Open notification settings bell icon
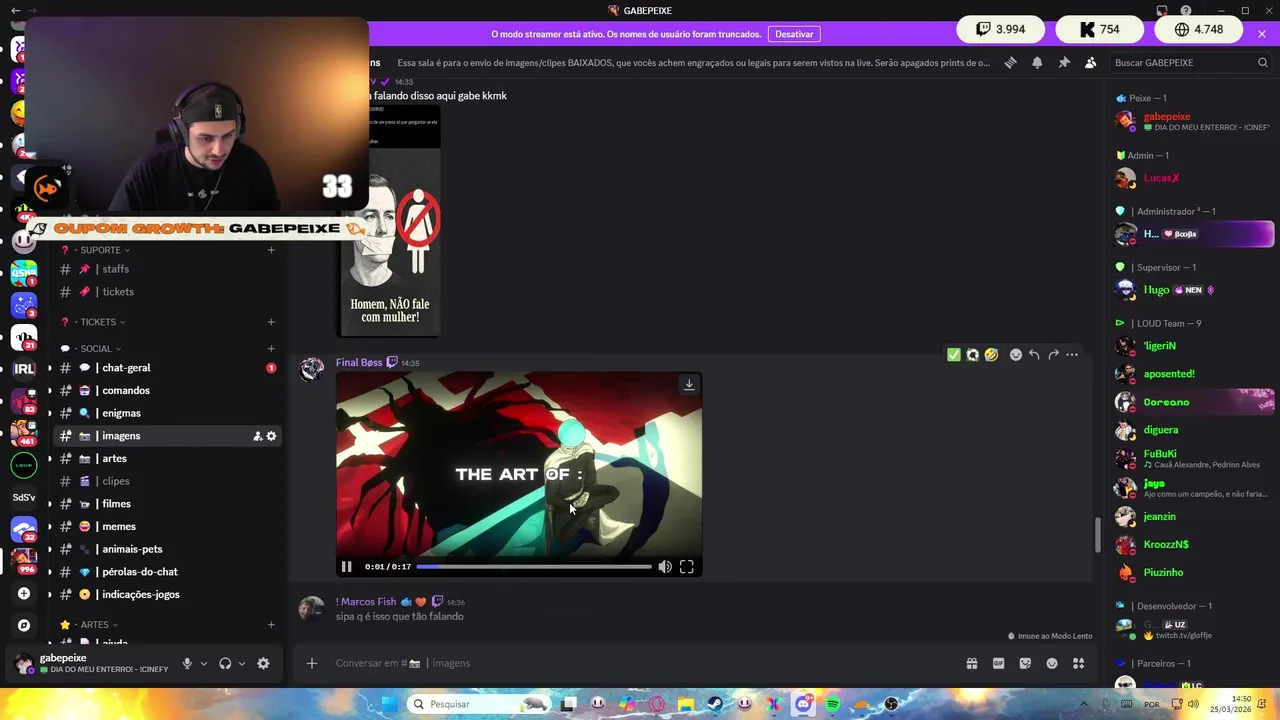This screenshot has width=1280, height=720. 1037,62
